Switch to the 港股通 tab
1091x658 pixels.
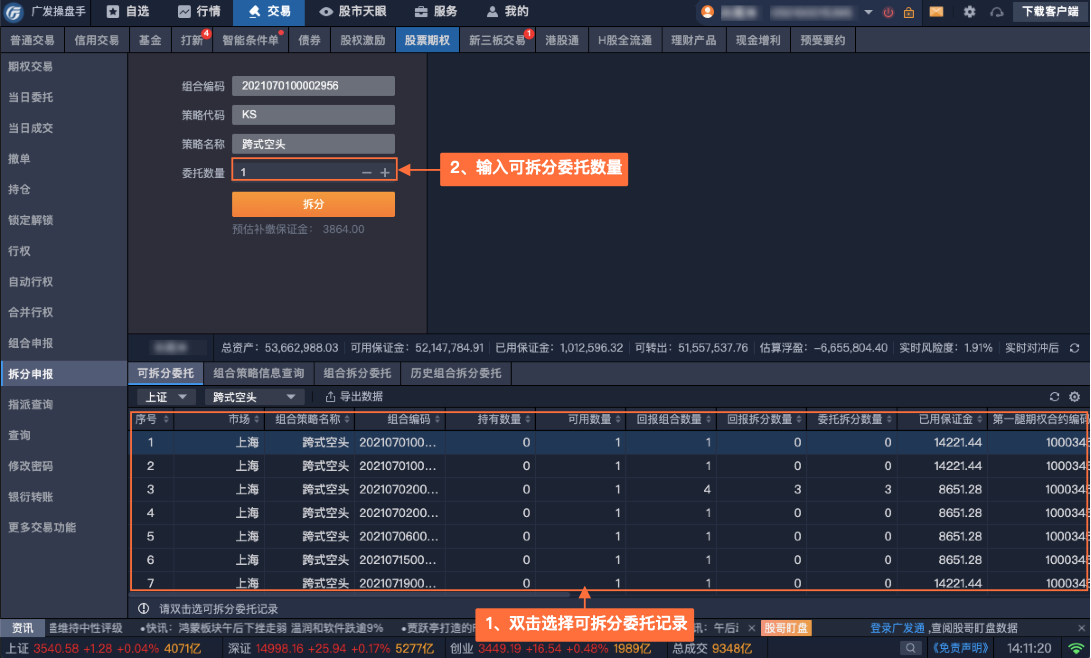(562, 40)
